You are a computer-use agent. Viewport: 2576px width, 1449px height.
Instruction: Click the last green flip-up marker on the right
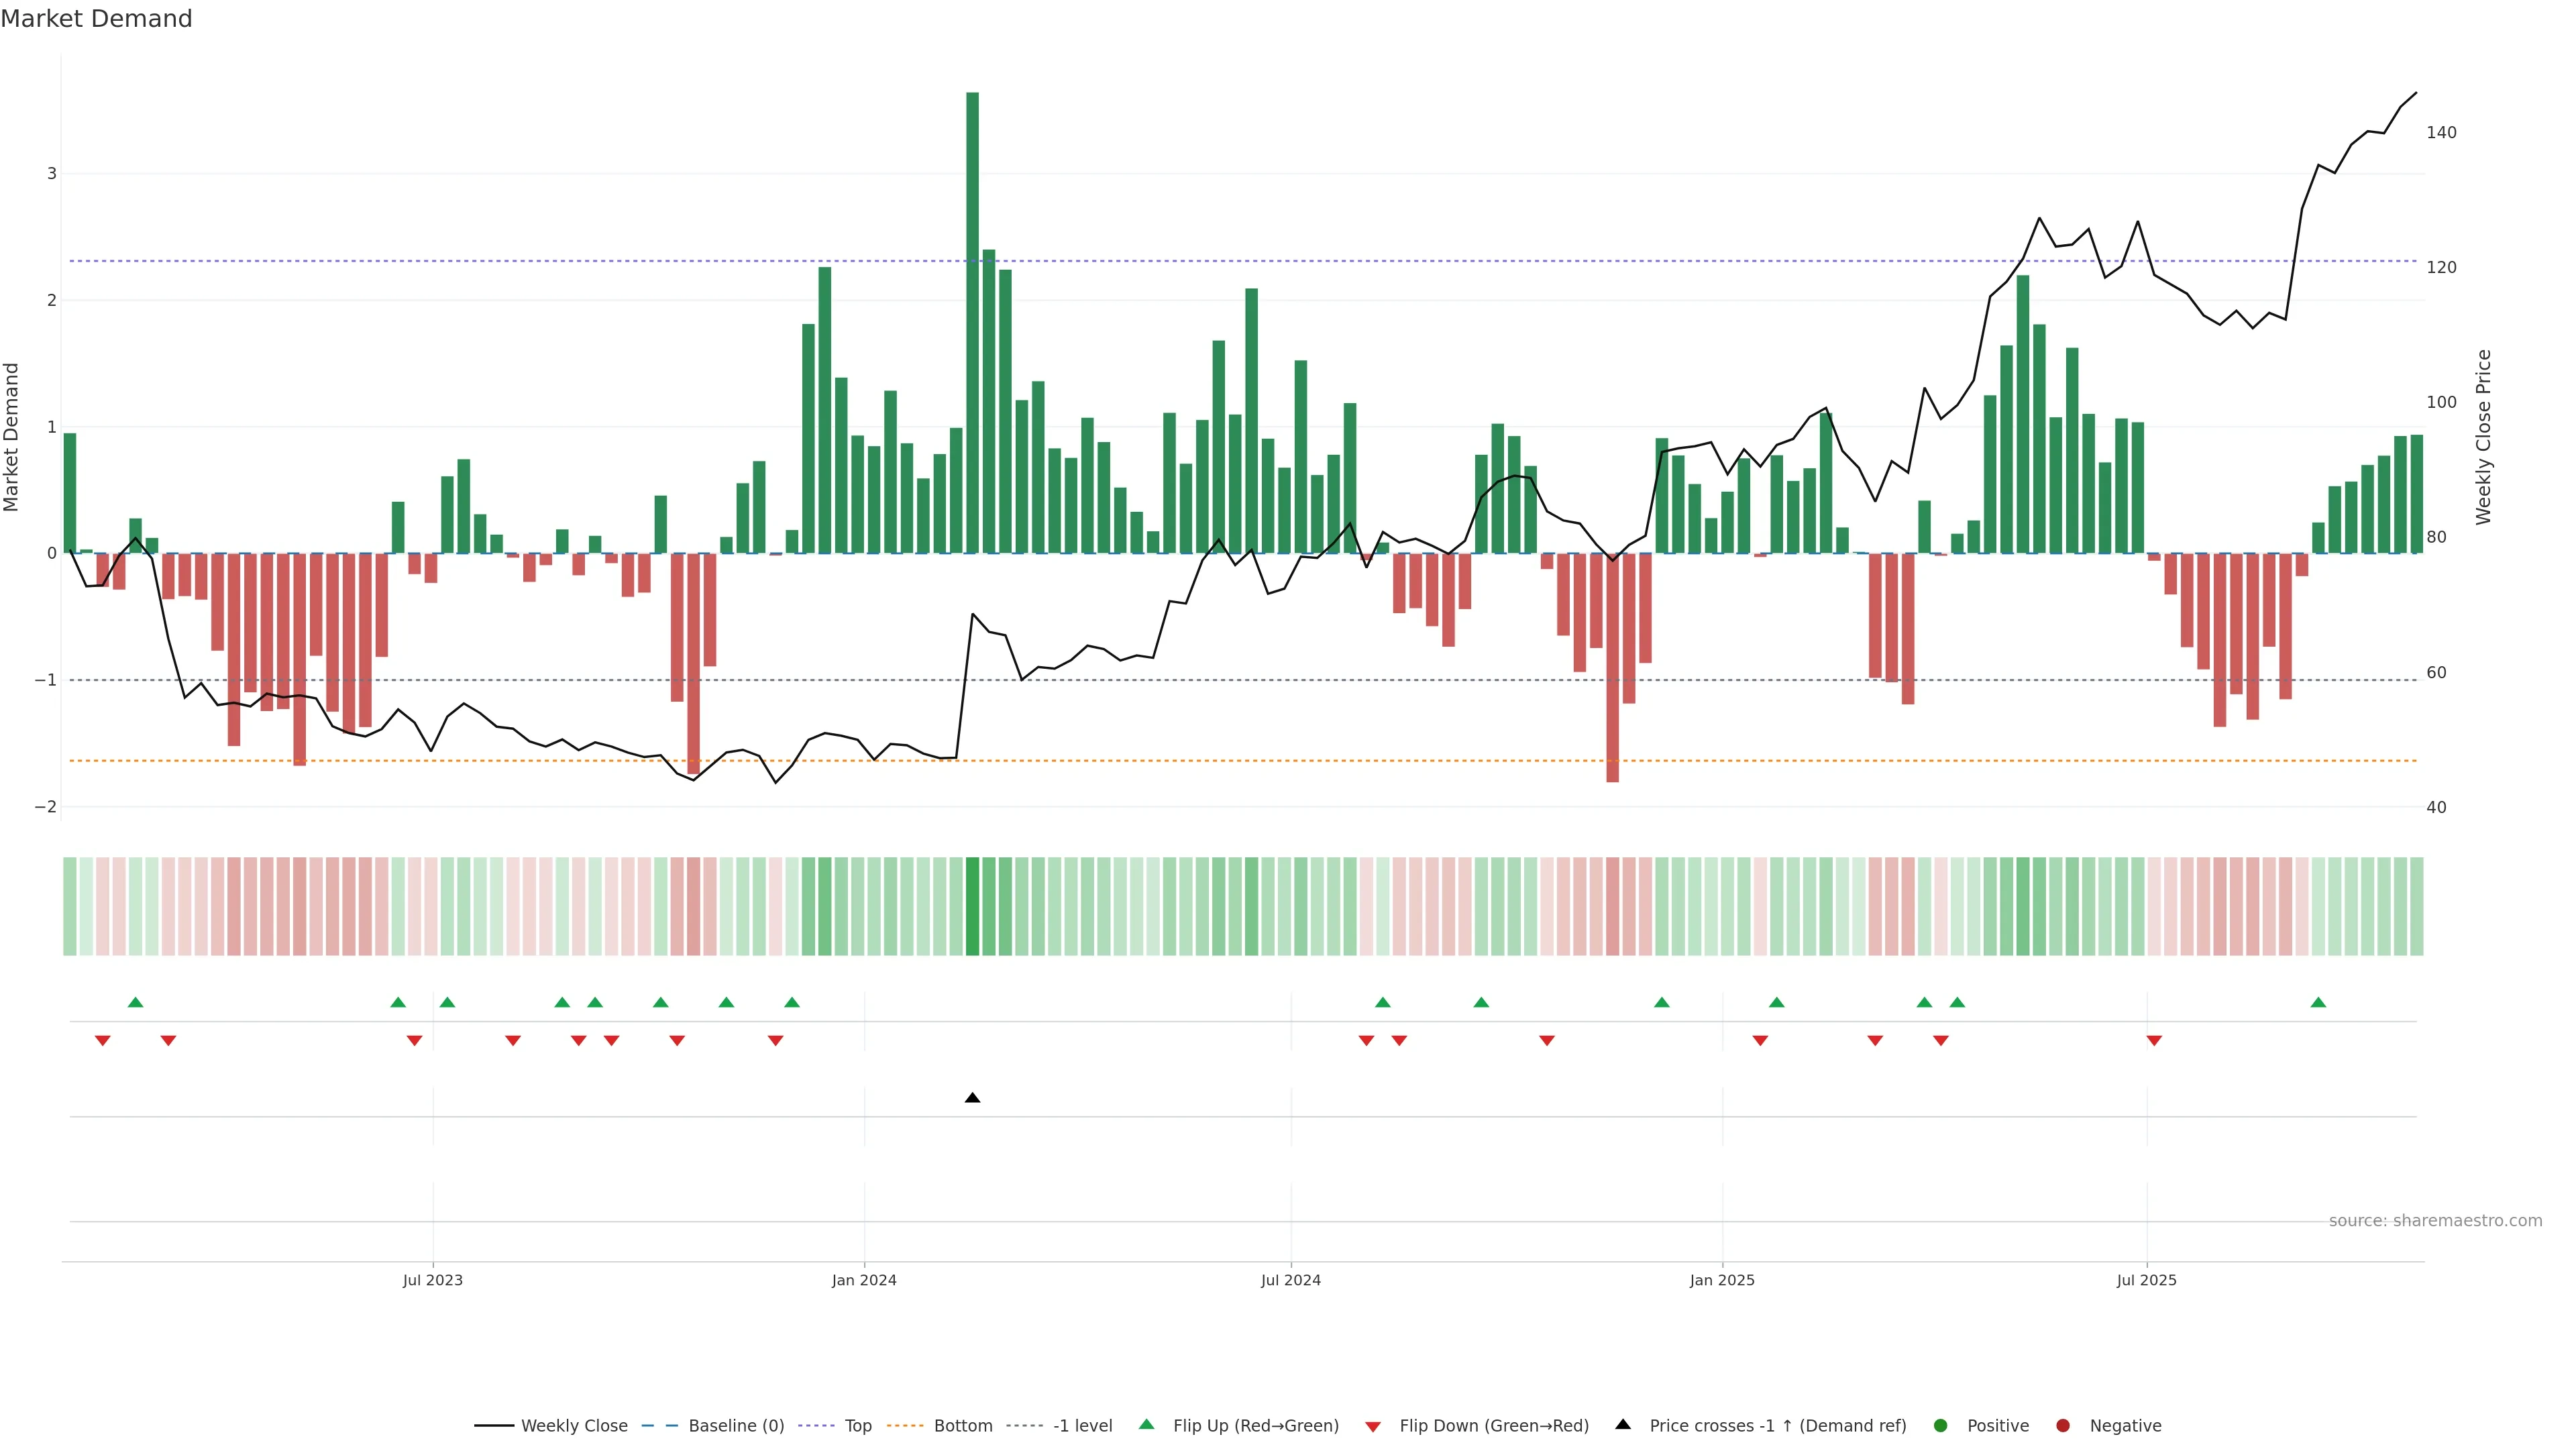coord(2318,1002)
